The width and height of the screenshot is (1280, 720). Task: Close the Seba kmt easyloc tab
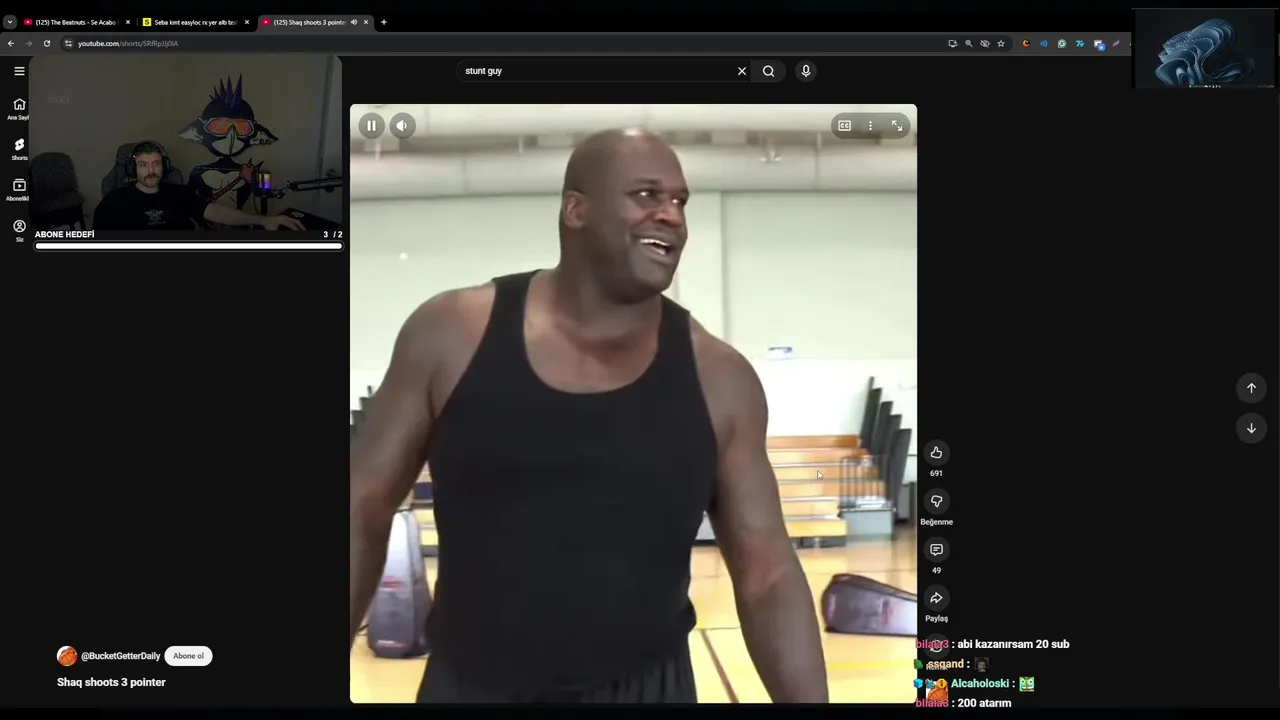coord(247,22)
